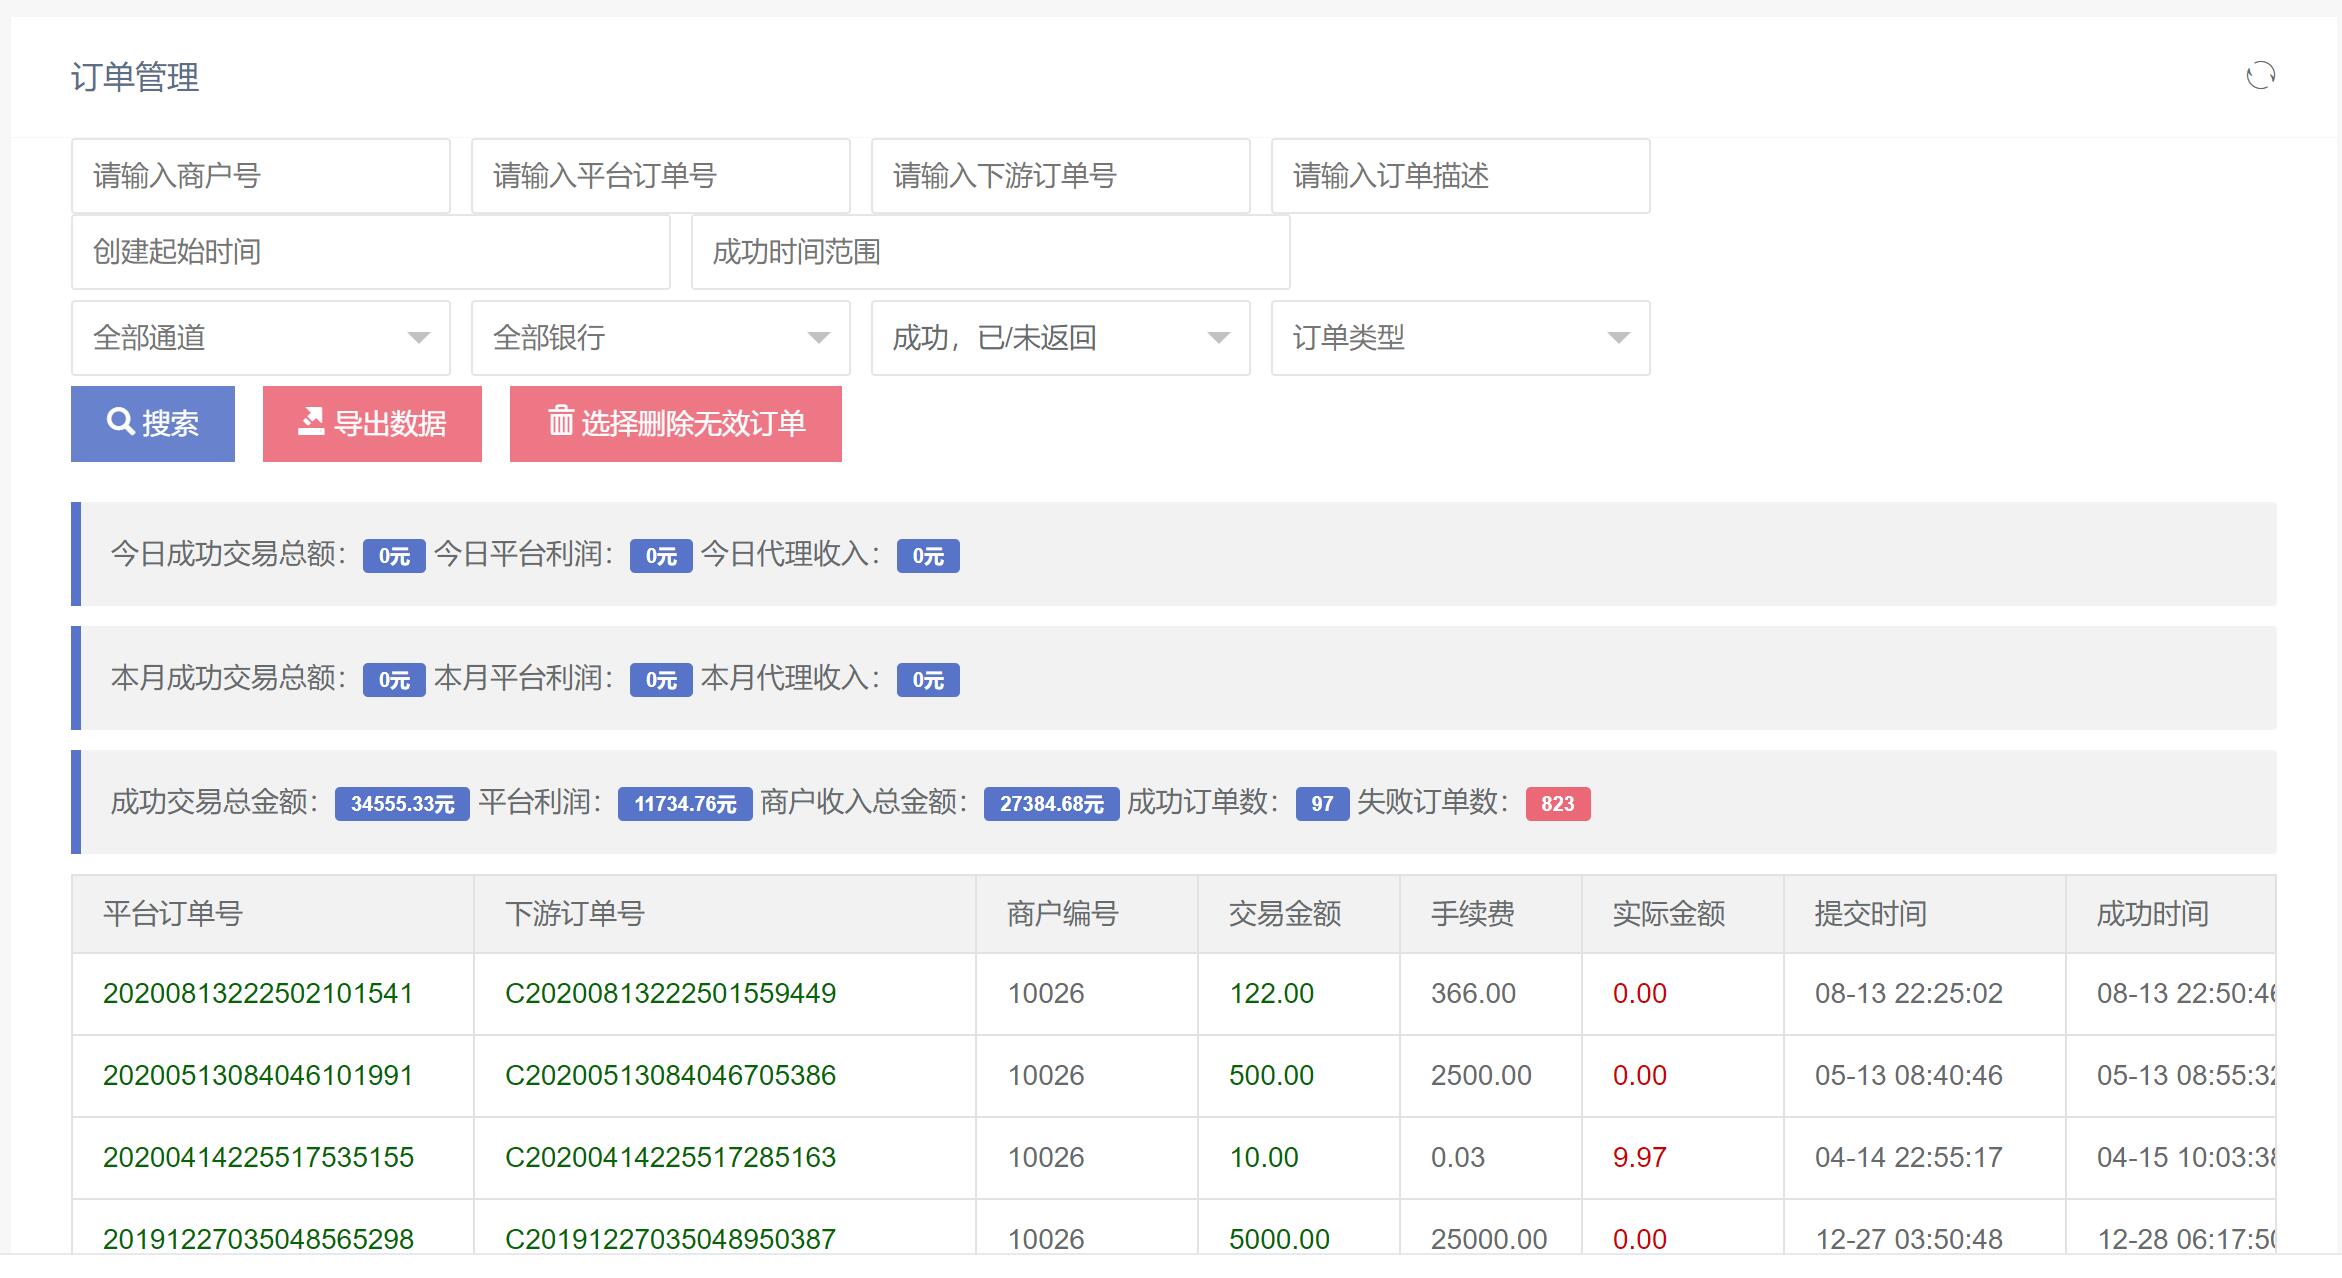Screen dimensions: 2342x1278
Task: Click the platform order number input
Action: pyautogui.click(x=660, y=176)
